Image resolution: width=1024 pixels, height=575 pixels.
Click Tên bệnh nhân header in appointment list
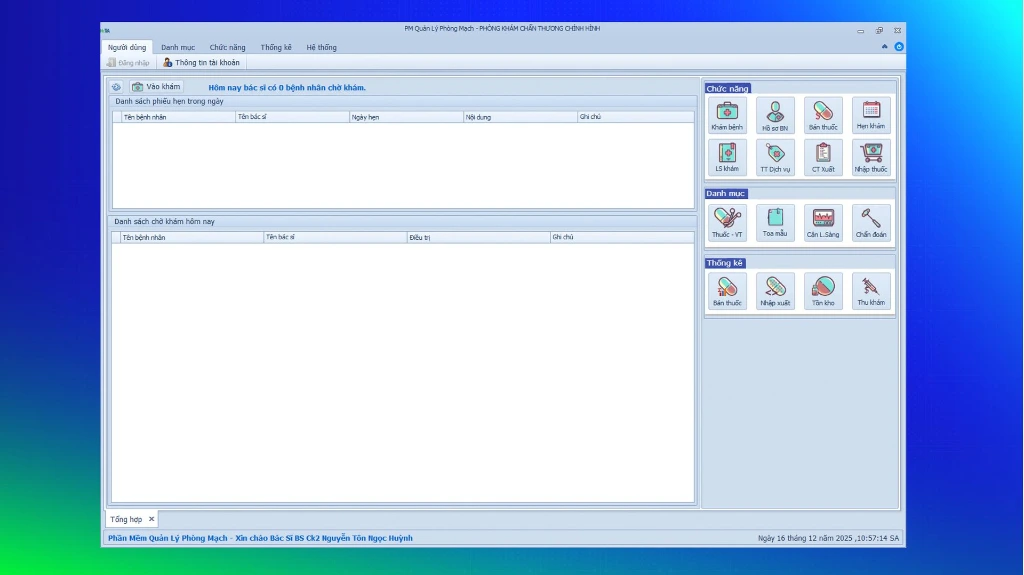pos(178,117)
